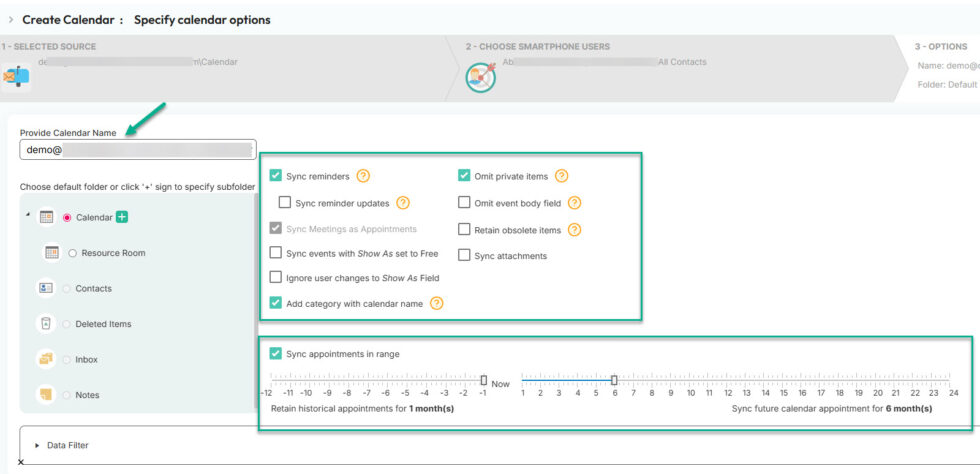
Task: Click the historical appointments slider handle
Action: [484, 380]
